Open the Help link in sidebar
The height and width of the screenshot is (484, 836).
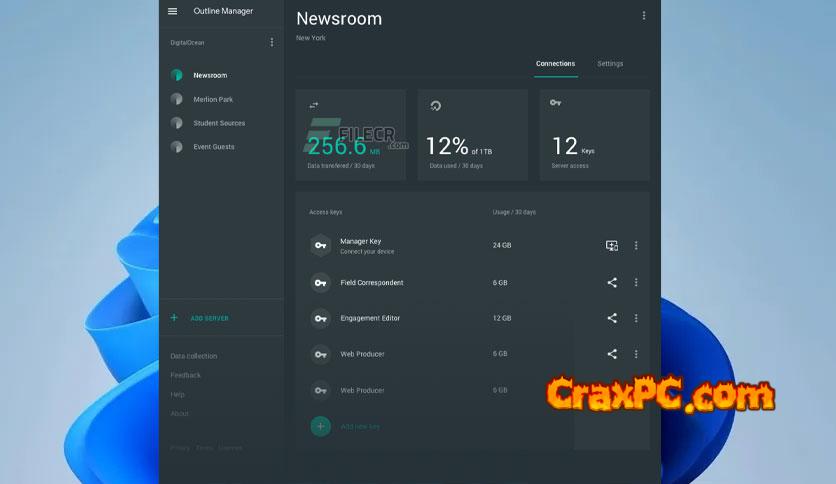177,394
